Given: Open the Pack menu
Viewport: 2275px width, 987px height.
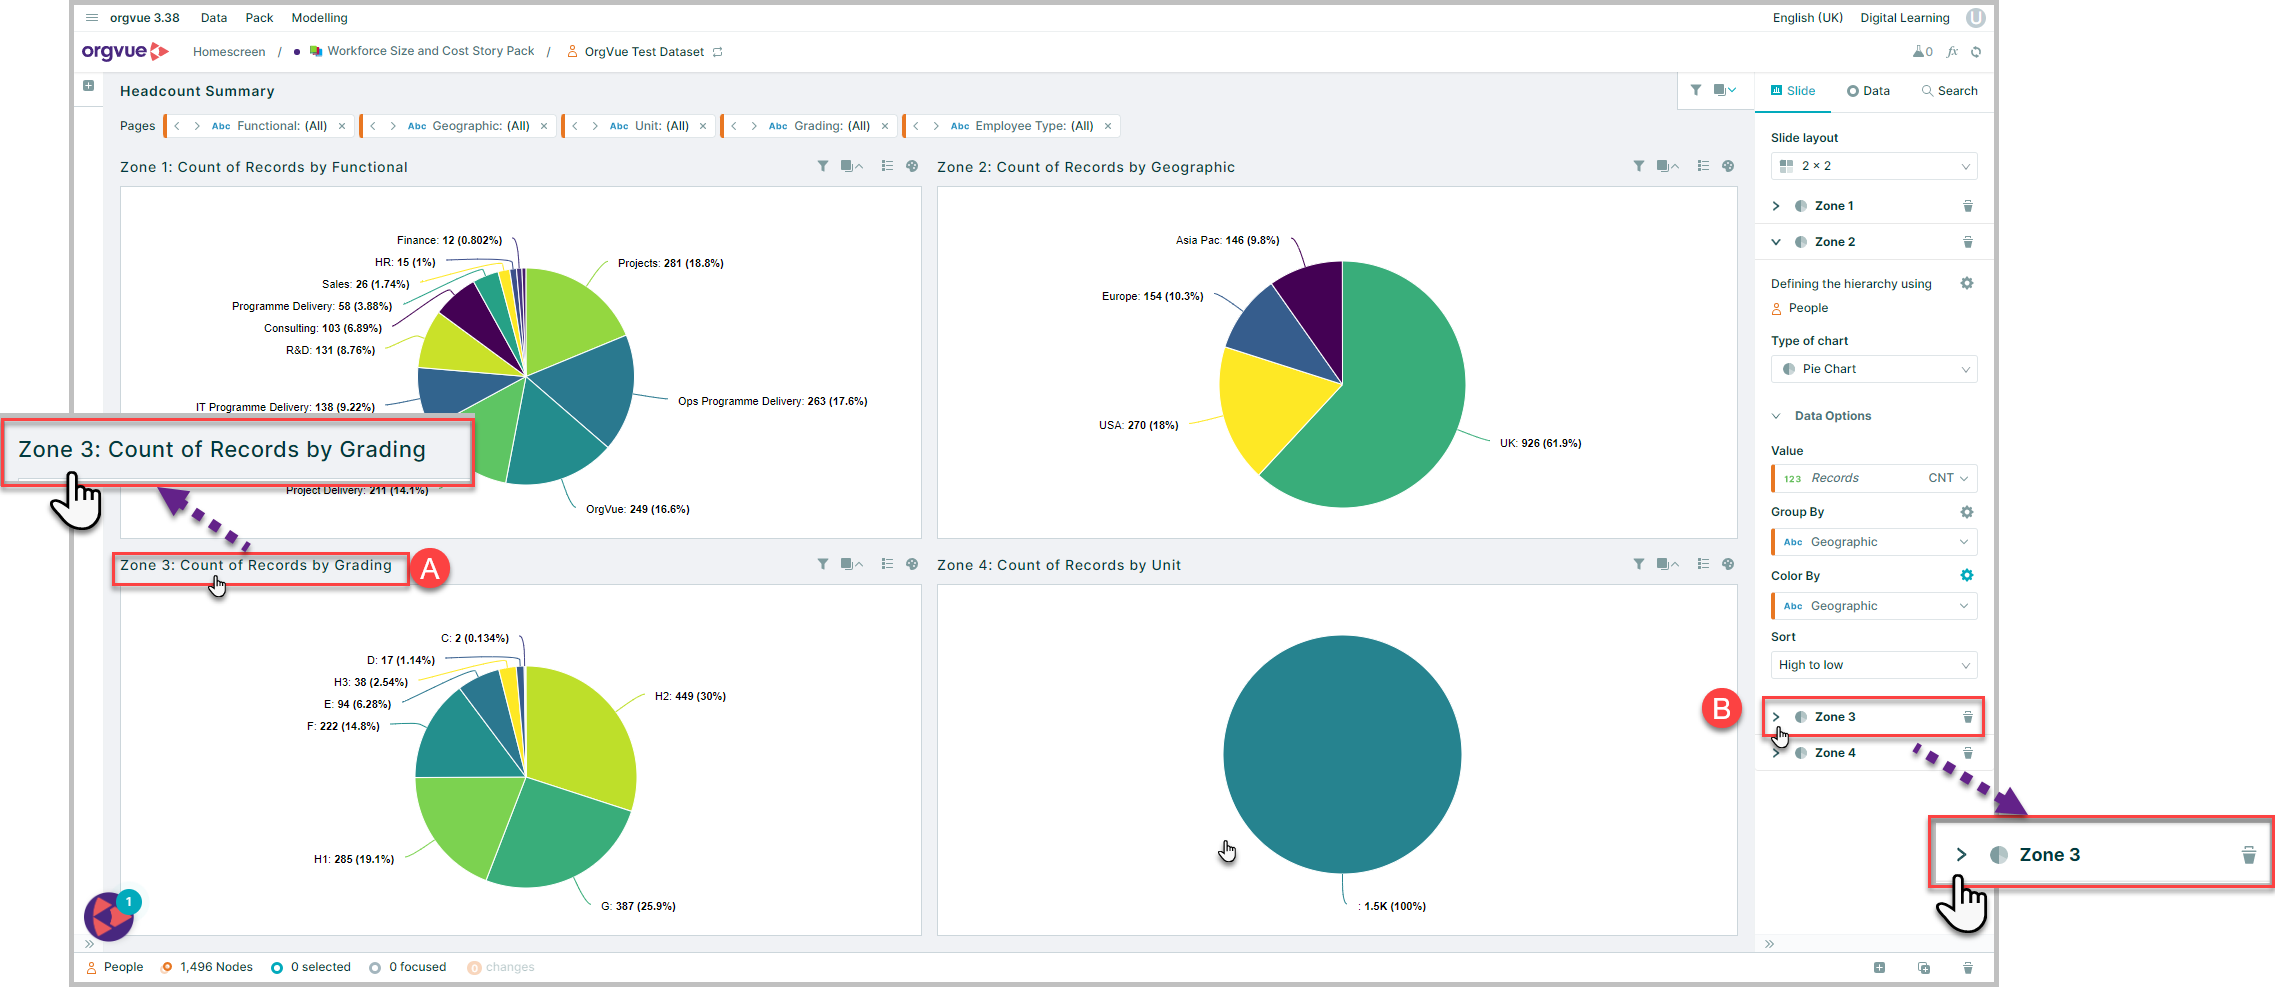Looking at the screenshot, I should tap(259, 18).
